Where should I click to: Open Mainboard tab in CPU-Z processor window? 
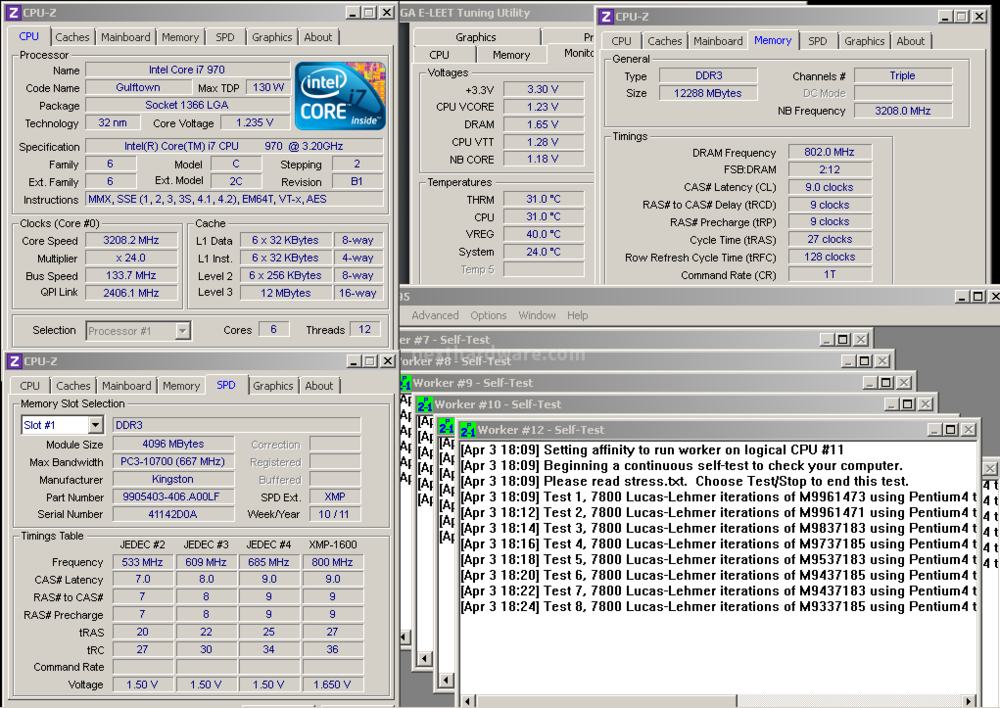coord(126,37)
